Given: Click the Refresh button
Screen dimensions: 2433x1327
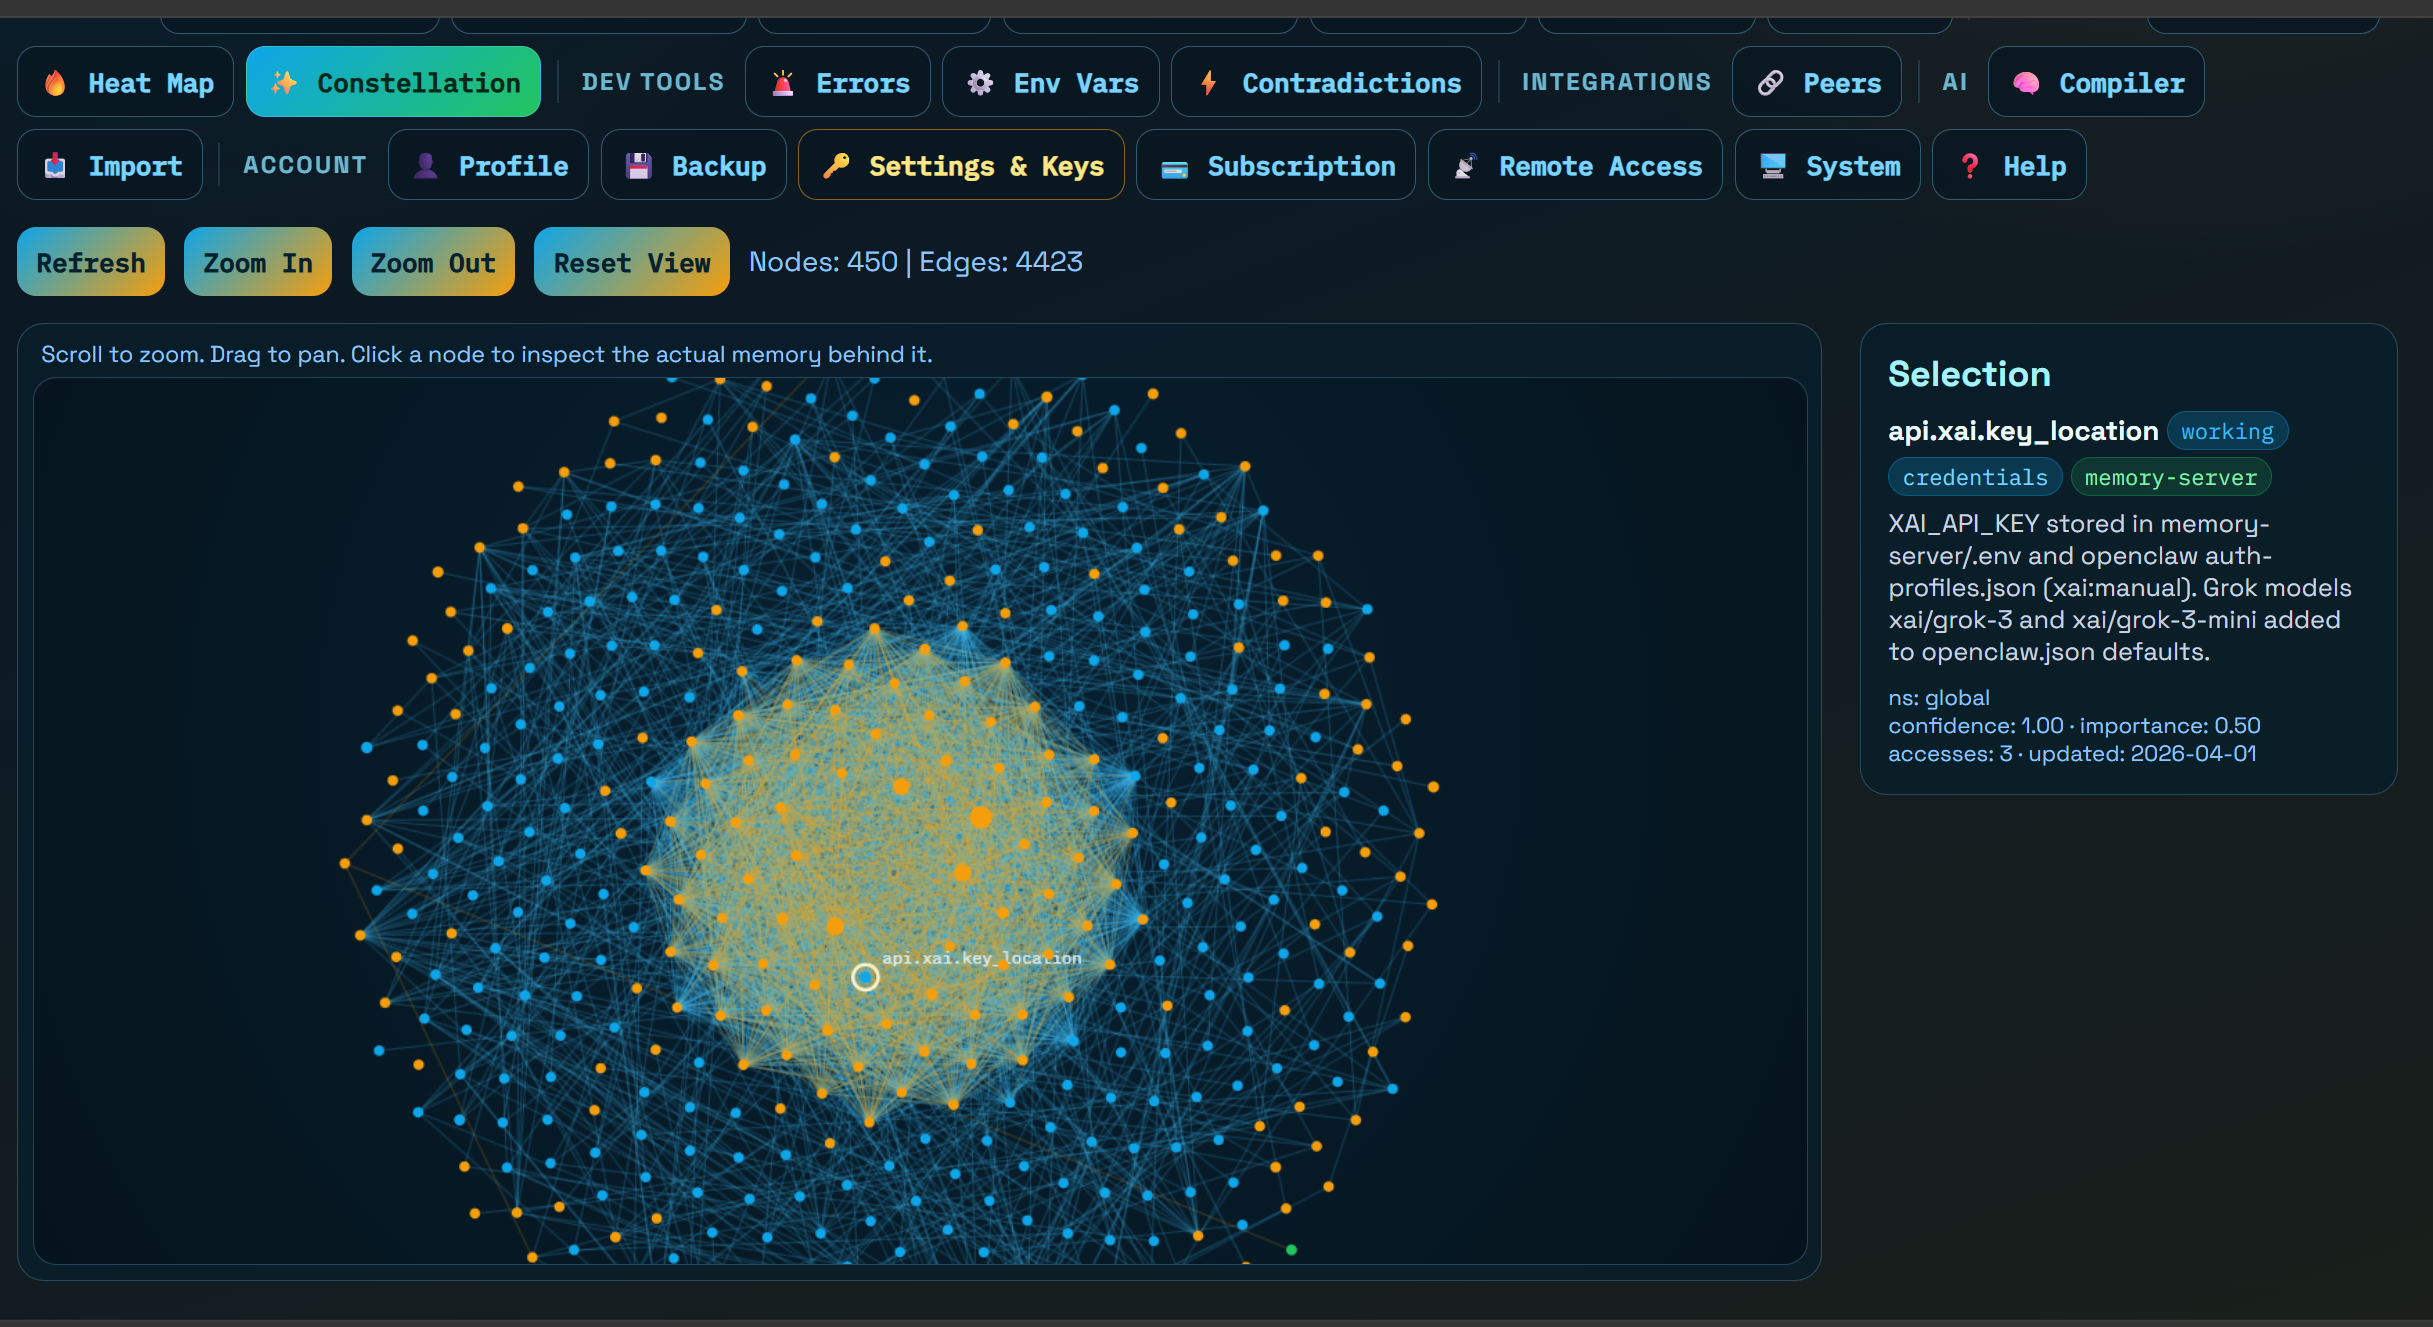Looking at the screenshot, I should coord(90,262).
